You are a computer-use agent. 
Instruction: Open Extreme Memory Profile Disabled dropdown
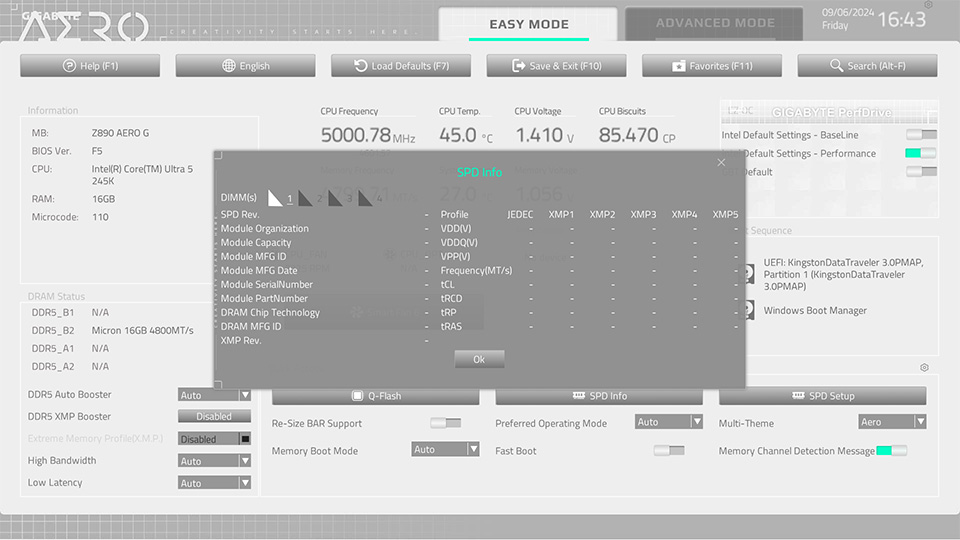click(214, 439)
